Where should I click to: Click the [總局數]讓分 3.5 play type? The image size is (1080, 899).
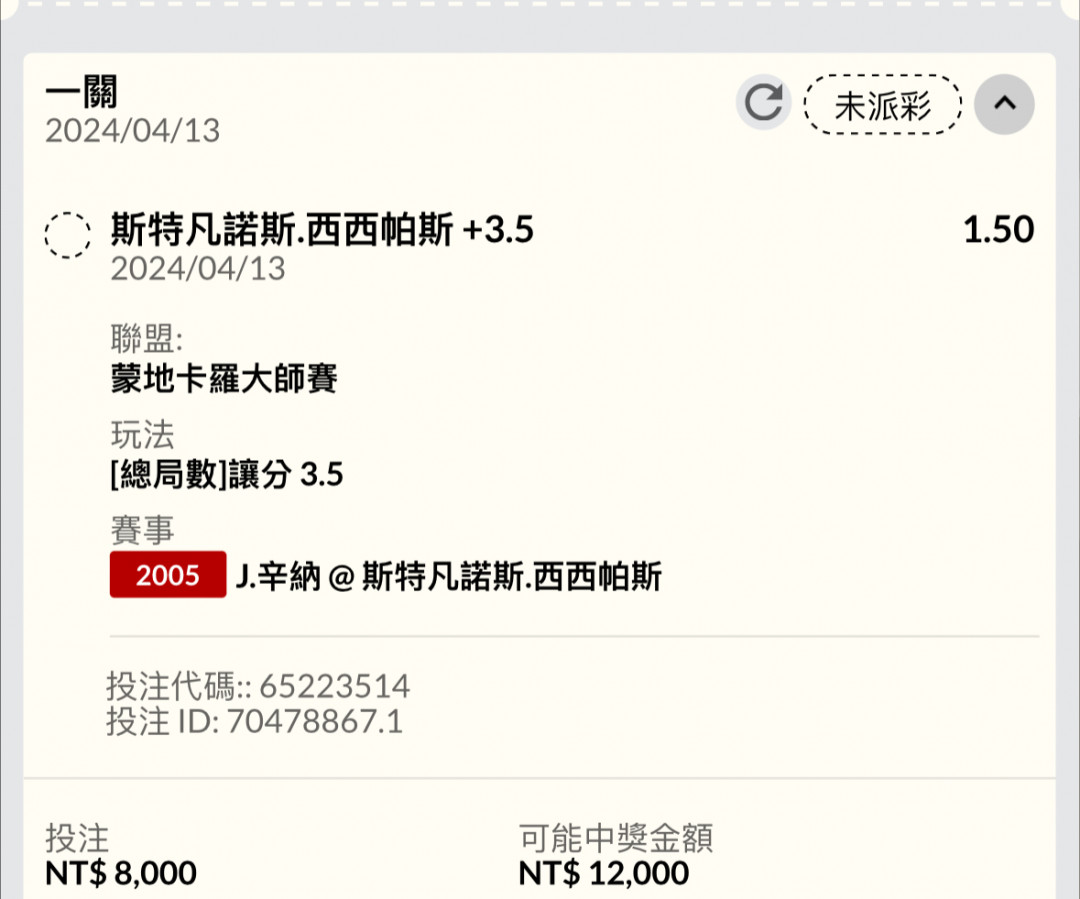coord(227,474)
